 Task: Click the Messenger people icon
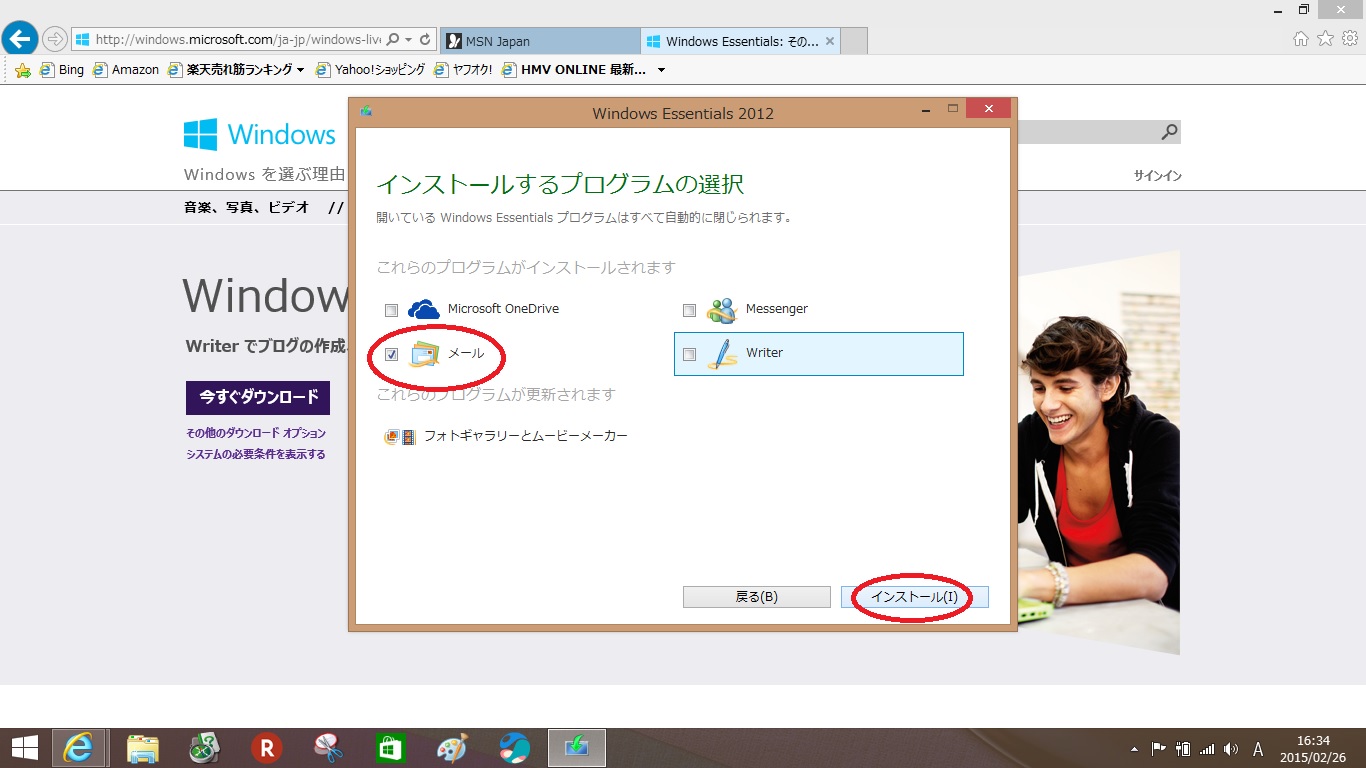pos(722,310)
